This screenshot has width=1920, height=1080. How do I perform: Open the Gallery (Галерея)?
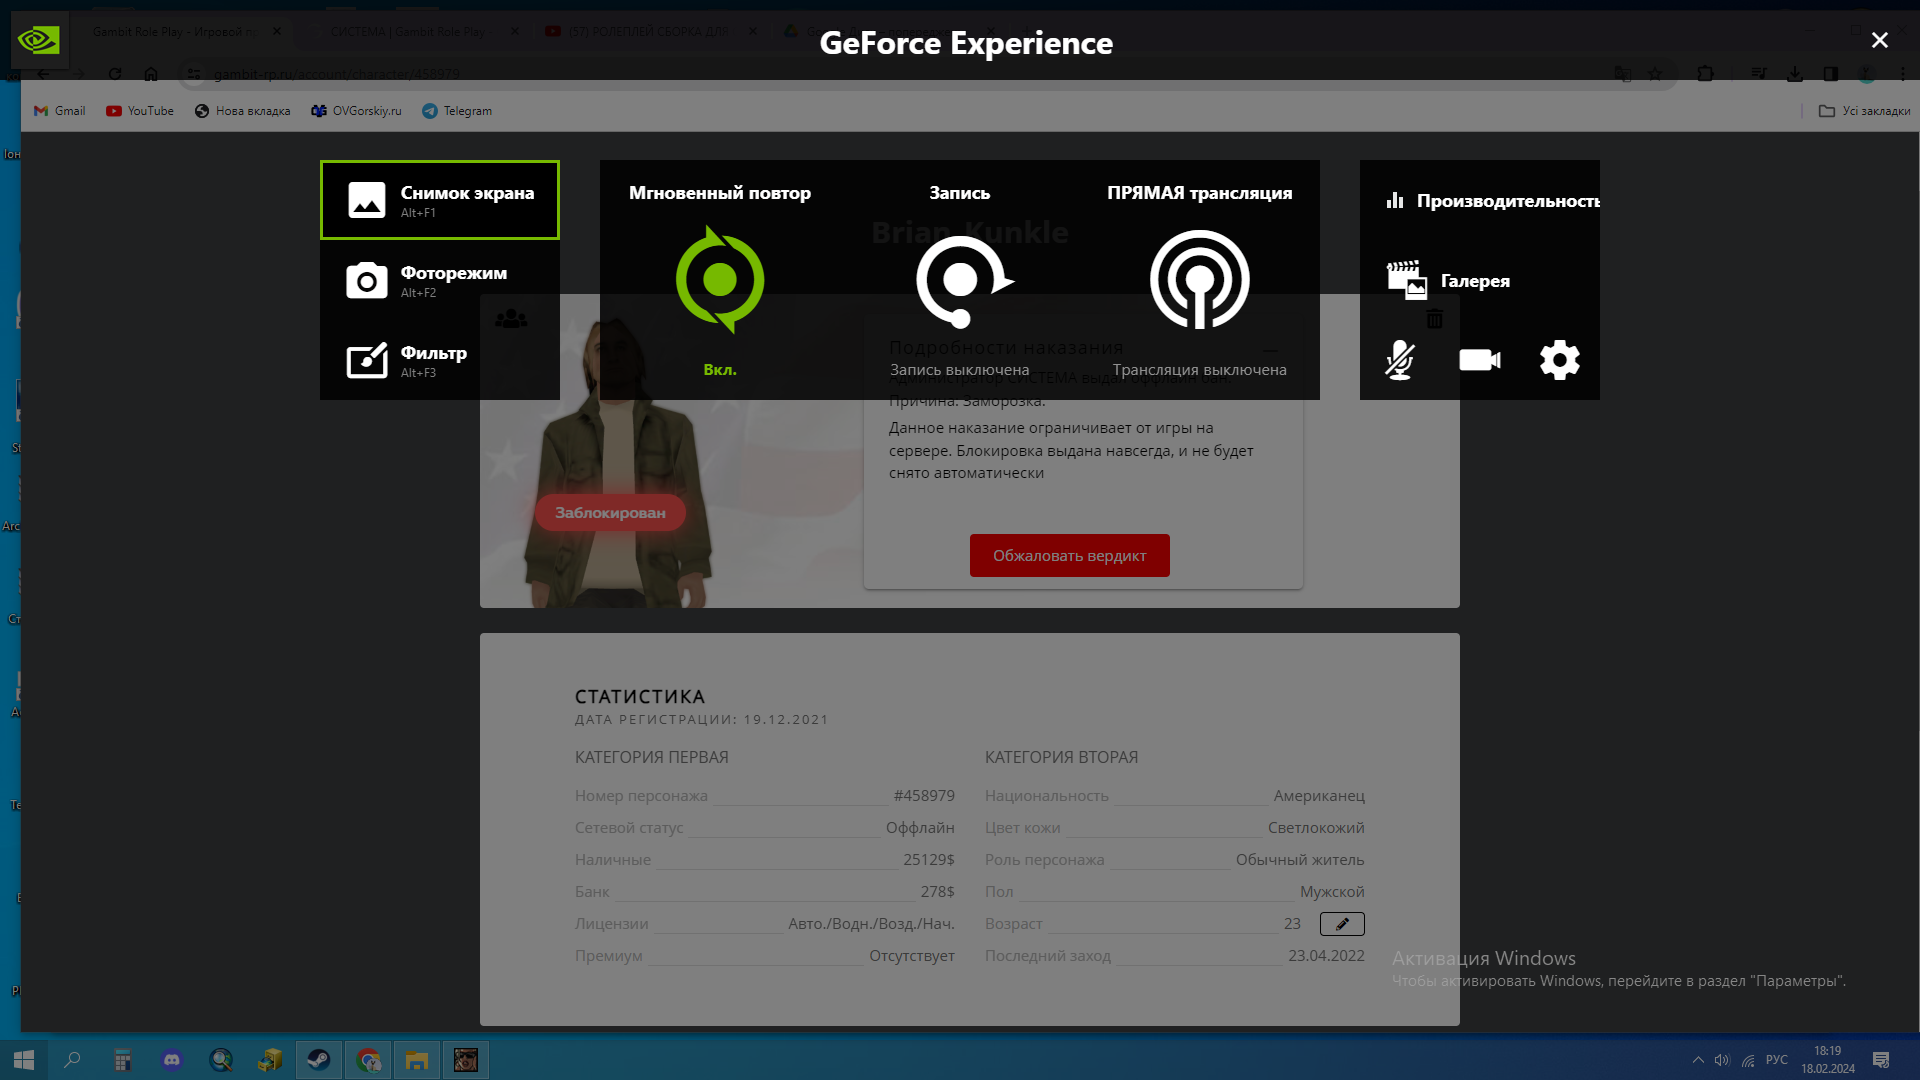[1450, 281]
